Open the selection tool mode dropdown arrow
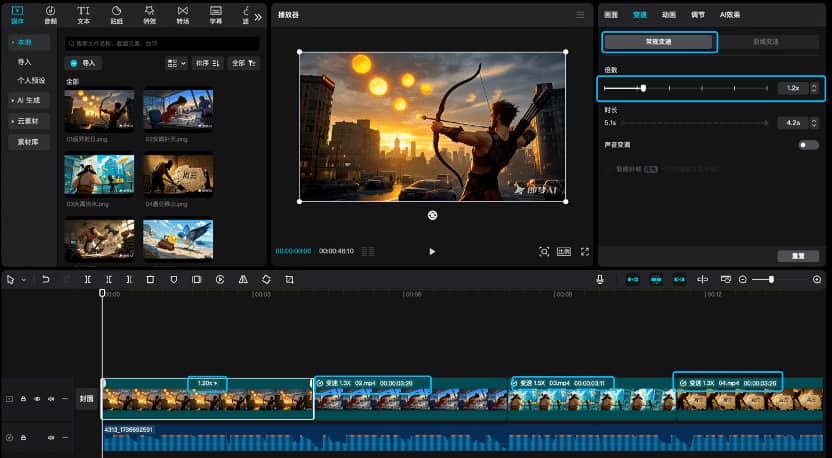The height and width of the screenshot is (458, 832). (24, 280)
